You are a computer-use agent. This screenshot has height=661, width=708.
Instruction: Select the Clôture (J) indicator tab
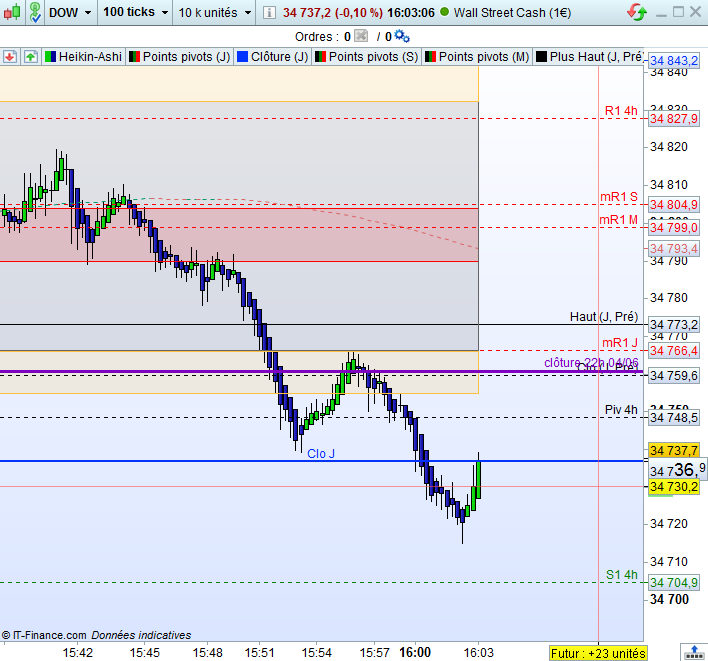pos(273,56)
